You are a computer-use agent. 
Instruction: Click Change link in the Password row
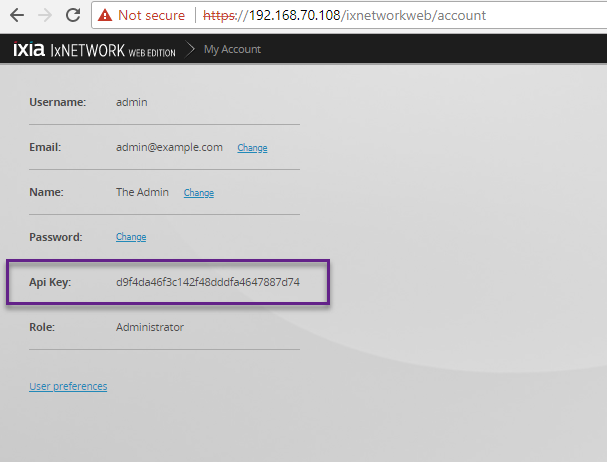point(131,237)
